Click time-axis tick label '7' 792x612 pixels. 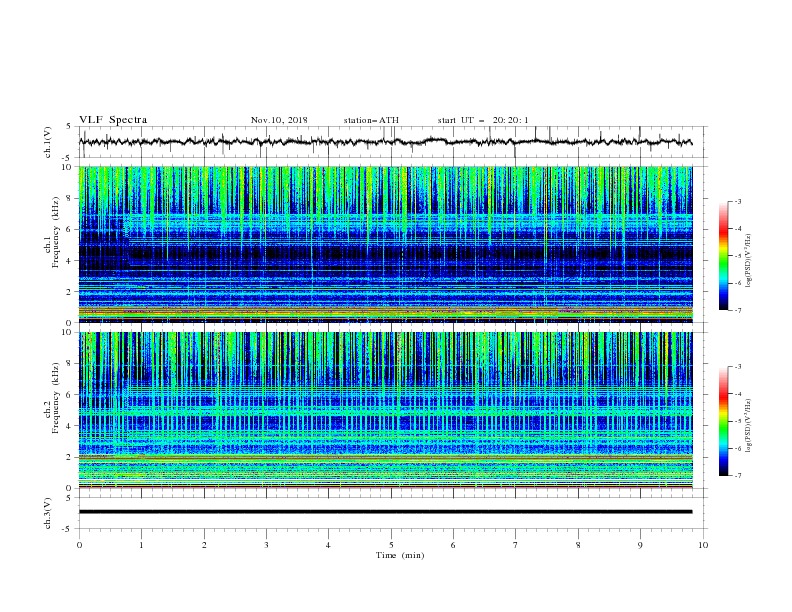(x=516, y=545)
